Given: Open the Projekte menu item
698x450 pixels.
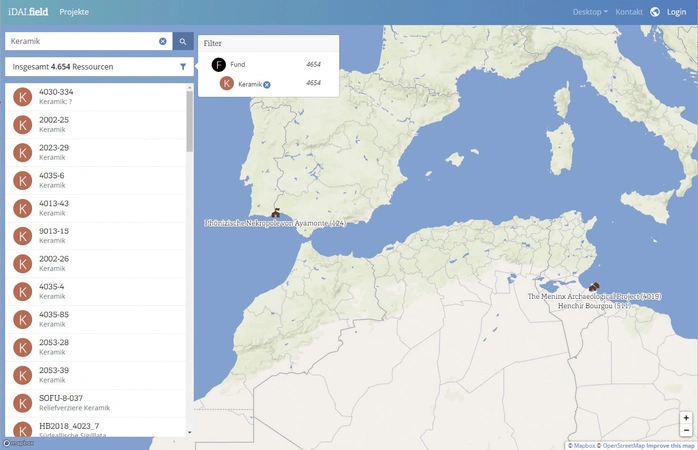Looking at the screenshot, I should (74, 12).
